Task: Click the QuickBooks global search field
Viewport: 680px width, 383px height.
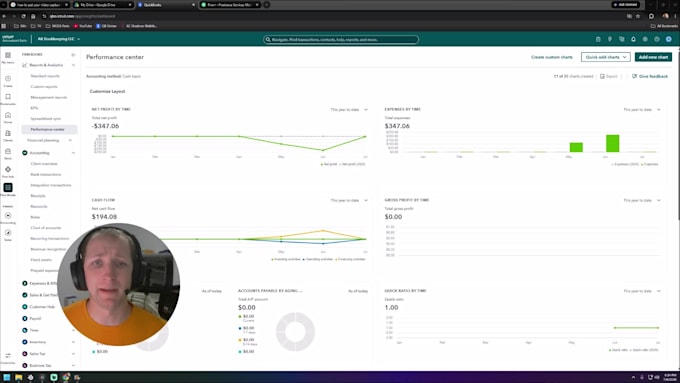Action: pos(341,39)
